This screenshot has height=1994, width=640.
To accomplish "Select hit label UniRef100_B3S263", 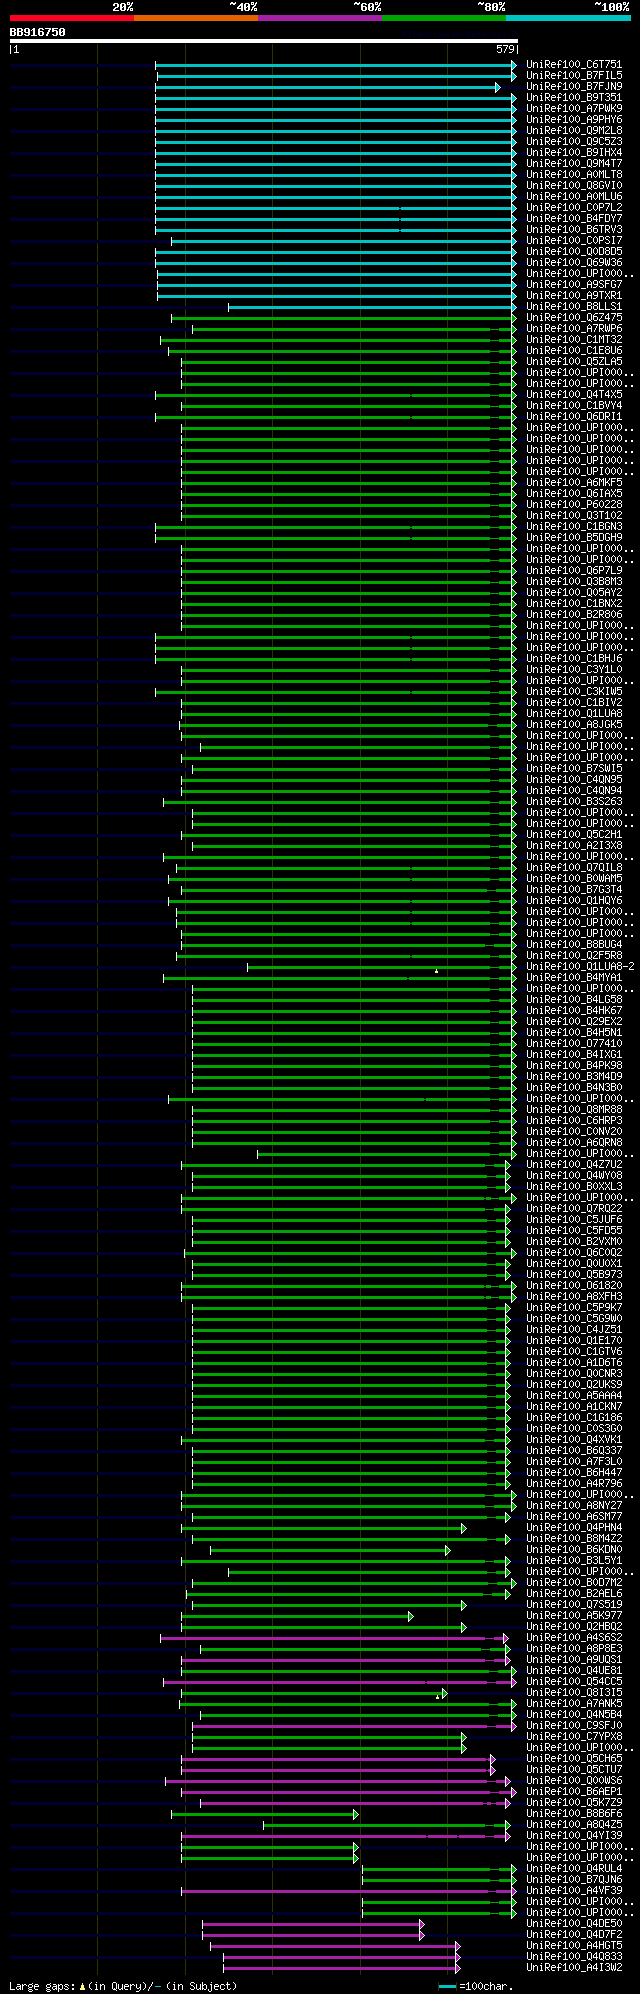I will point(574,802).
